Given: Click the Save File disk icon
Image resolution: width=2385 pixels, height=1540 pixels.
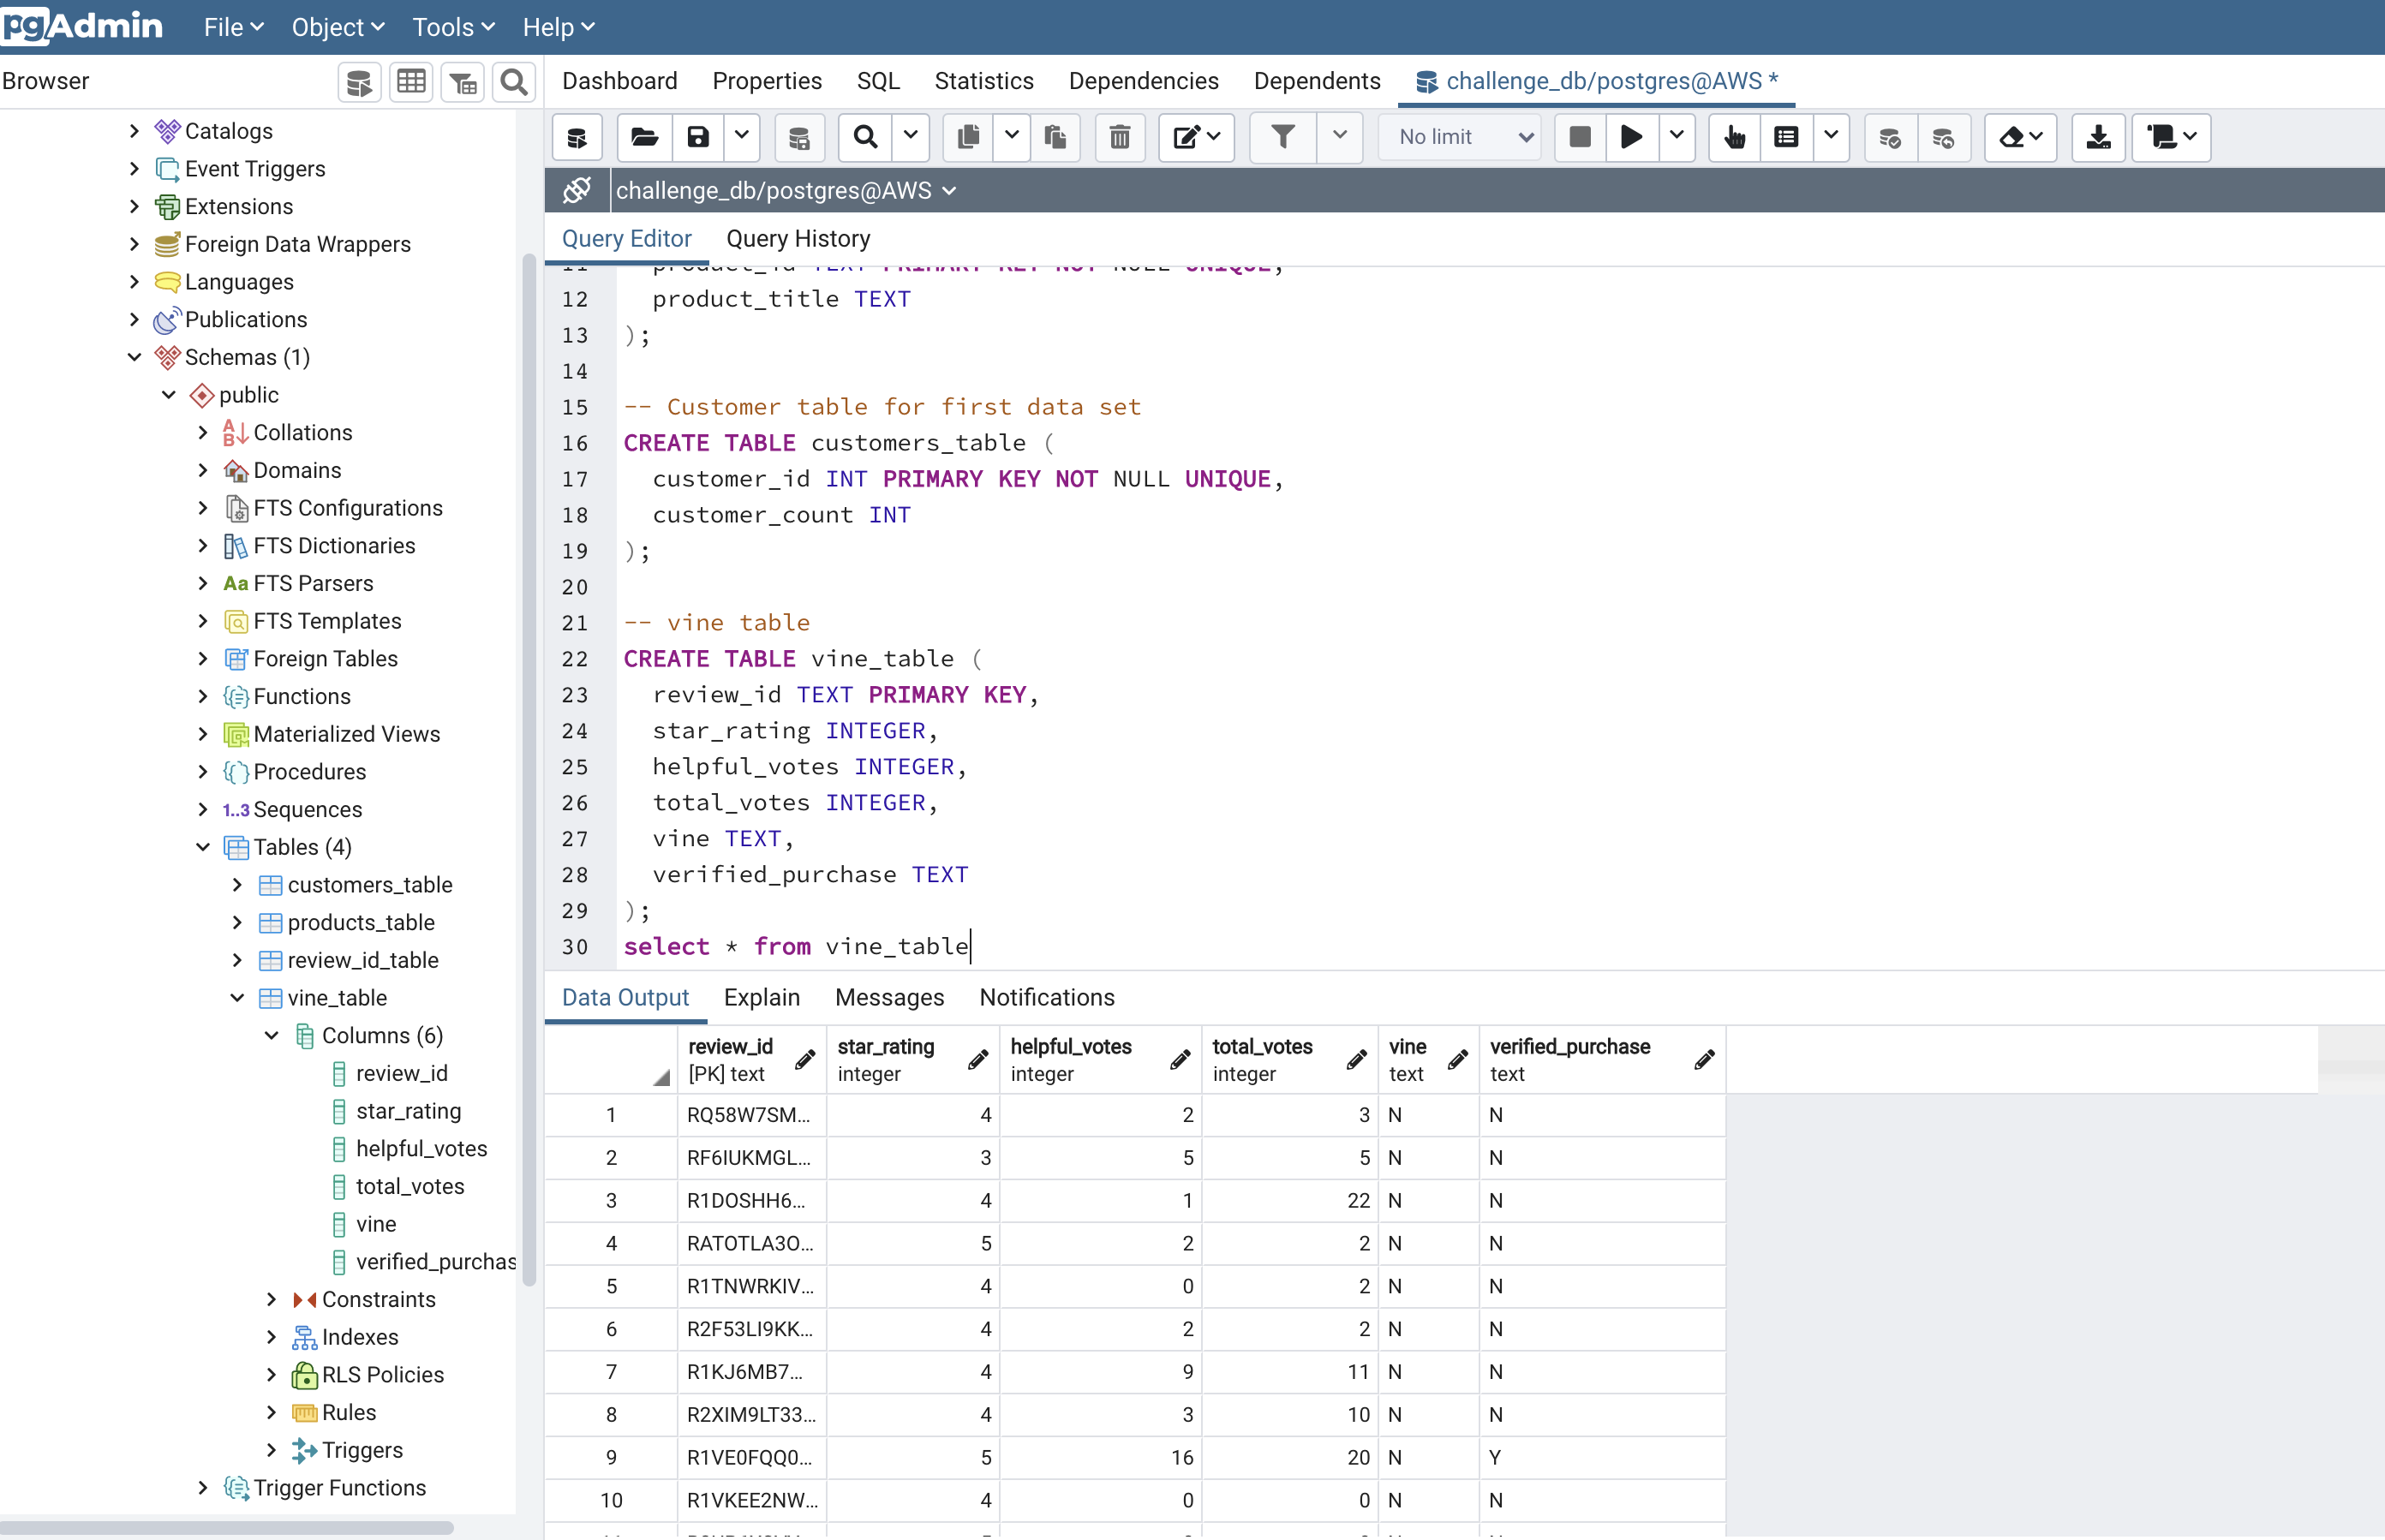Looking at the screenshot, I should 698,137.
